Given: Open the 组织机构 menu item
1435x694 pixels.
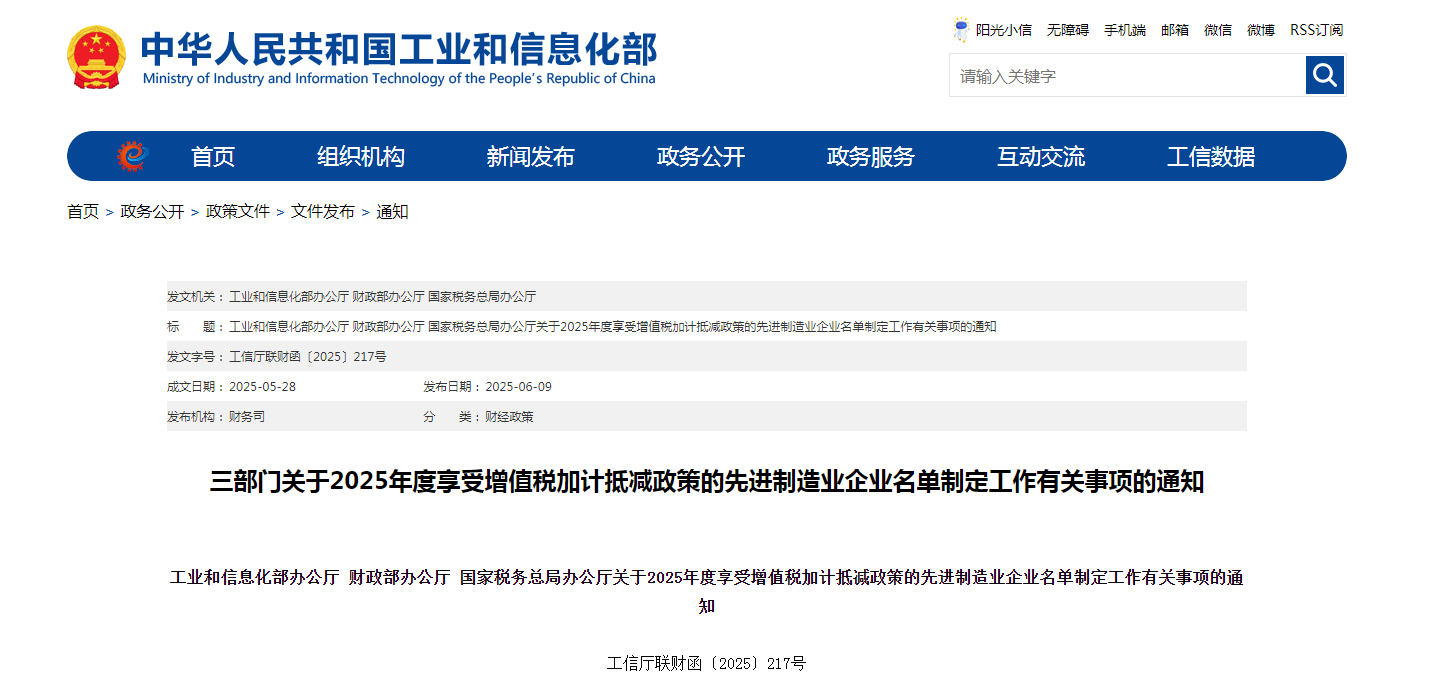Looking at the screenshot, I should pyautogui.click(x=361, y=156).
